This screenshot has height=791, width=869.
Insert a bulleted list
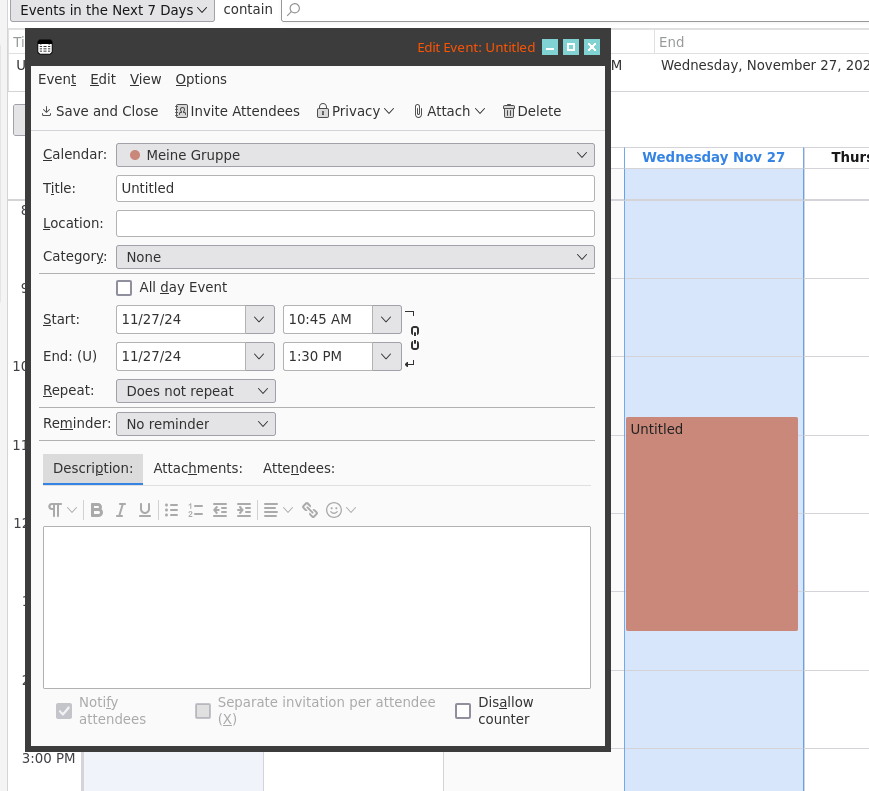[171, 510]
